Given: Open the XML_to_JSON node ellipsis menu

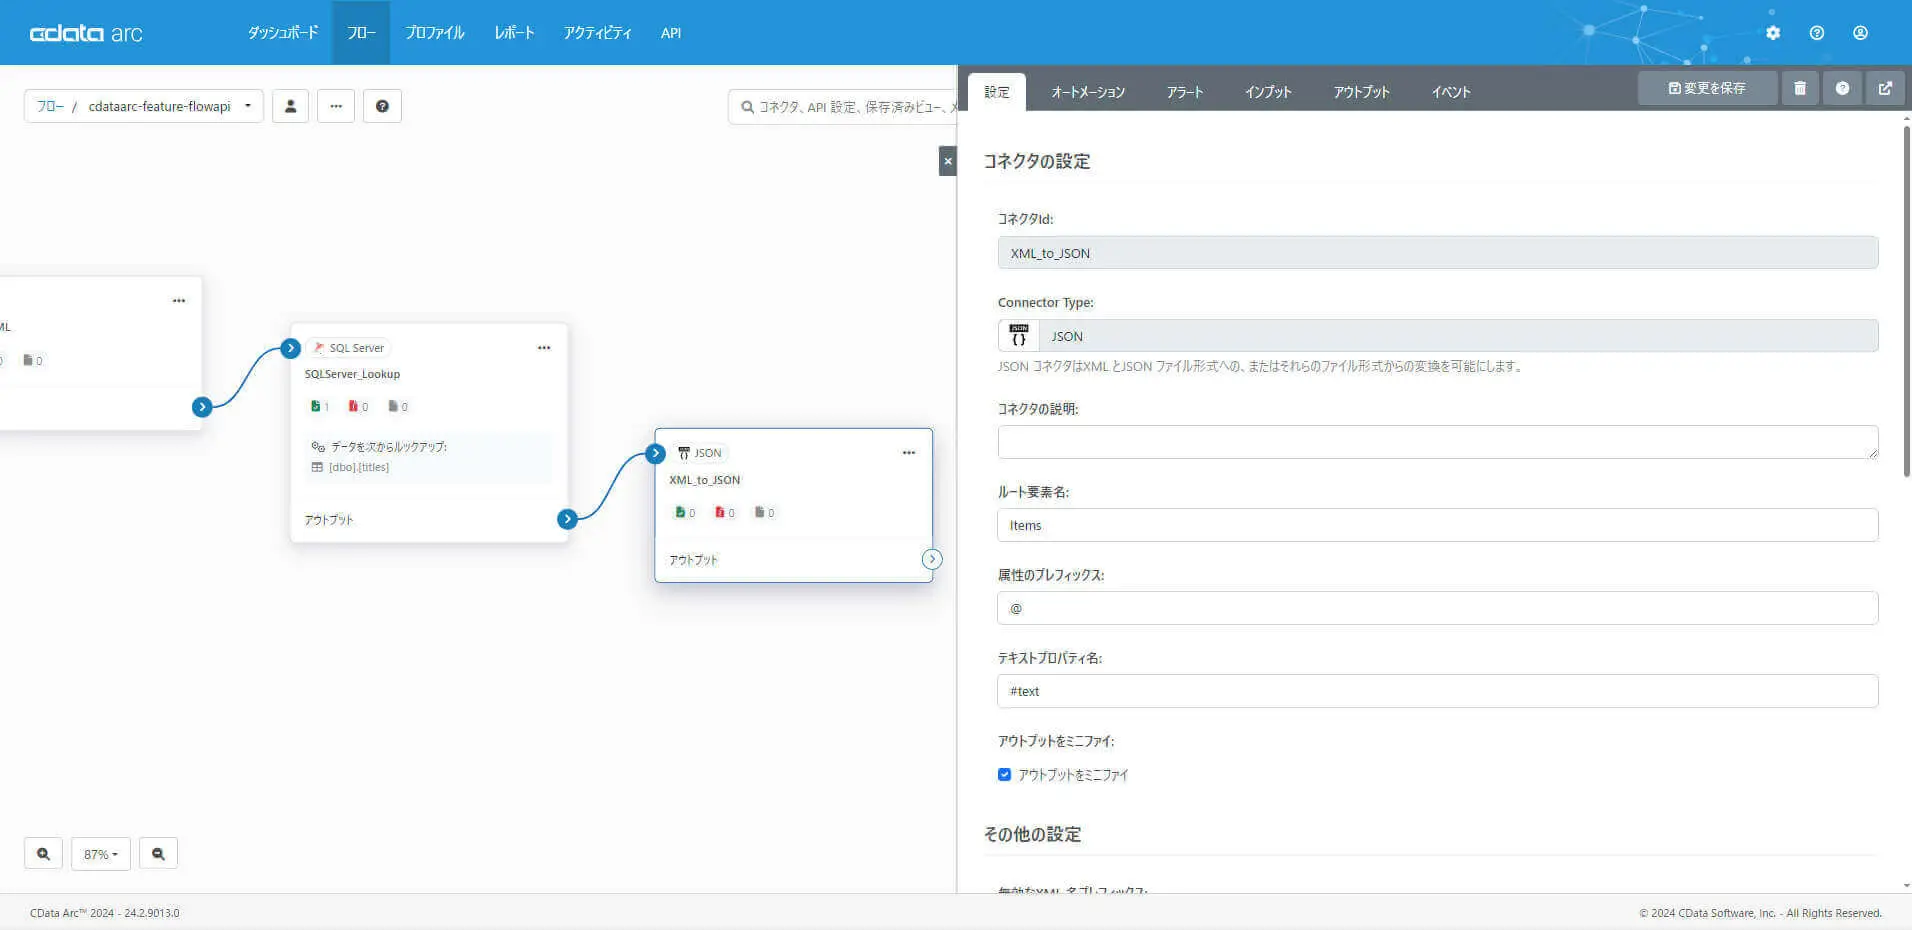Looking at the screenshot, I should [x=909, y=453].
